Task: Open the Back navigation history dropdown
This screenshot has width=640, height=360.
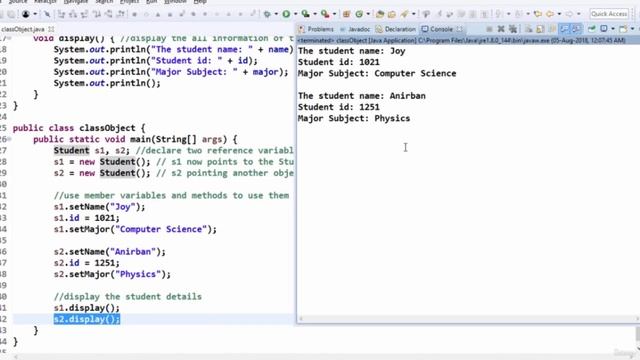Action: 559,14
